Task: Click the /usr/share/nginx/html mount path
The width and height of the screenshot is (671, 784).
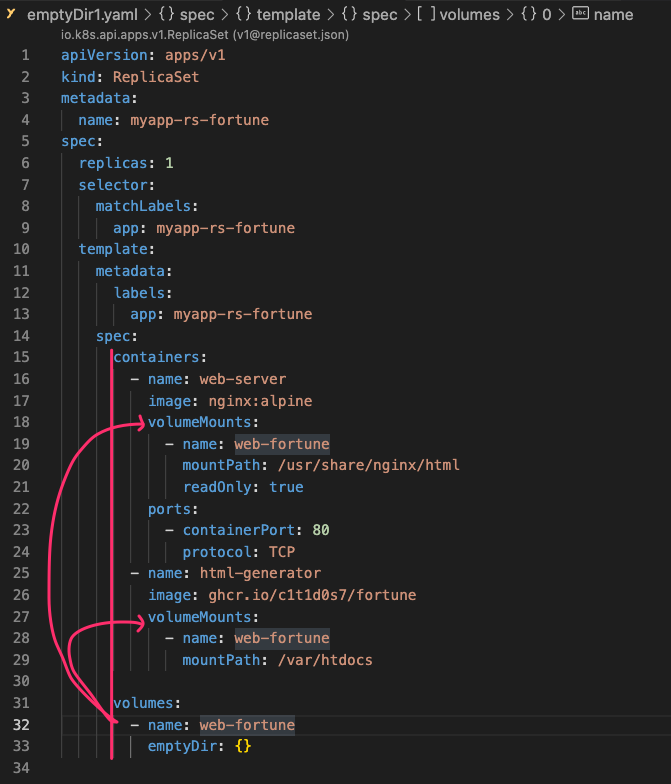Action: [369, 465]
